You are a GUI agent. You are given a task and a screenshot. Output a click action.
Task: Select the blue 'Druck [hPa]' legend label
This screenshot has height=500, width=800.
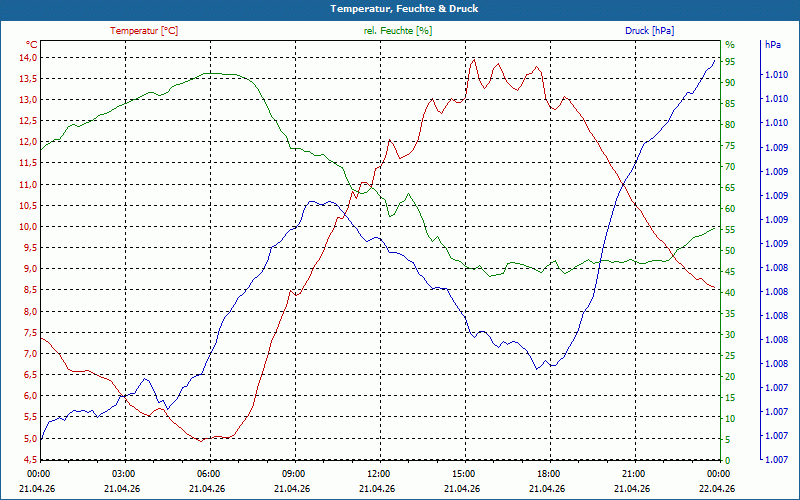(x=649, y=31)
